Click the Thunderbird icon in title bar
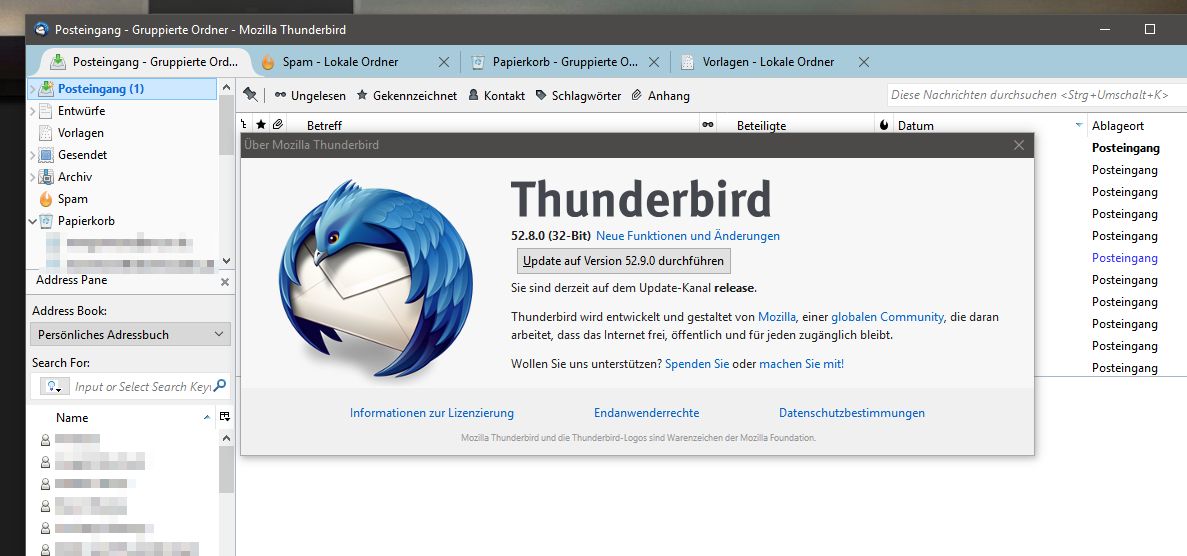The image size is (1187, 556). point(41,30)
